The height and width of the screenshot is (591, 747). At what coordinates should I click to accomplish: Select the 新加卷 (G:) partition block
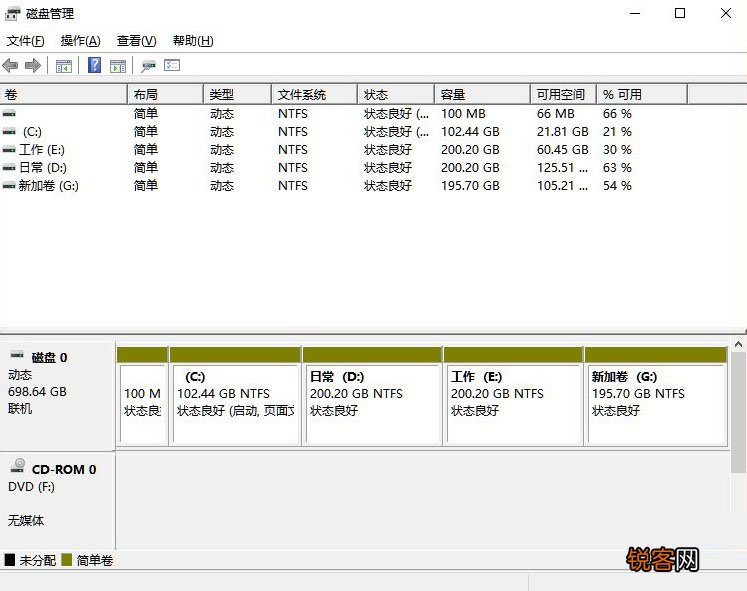[656, 396]
